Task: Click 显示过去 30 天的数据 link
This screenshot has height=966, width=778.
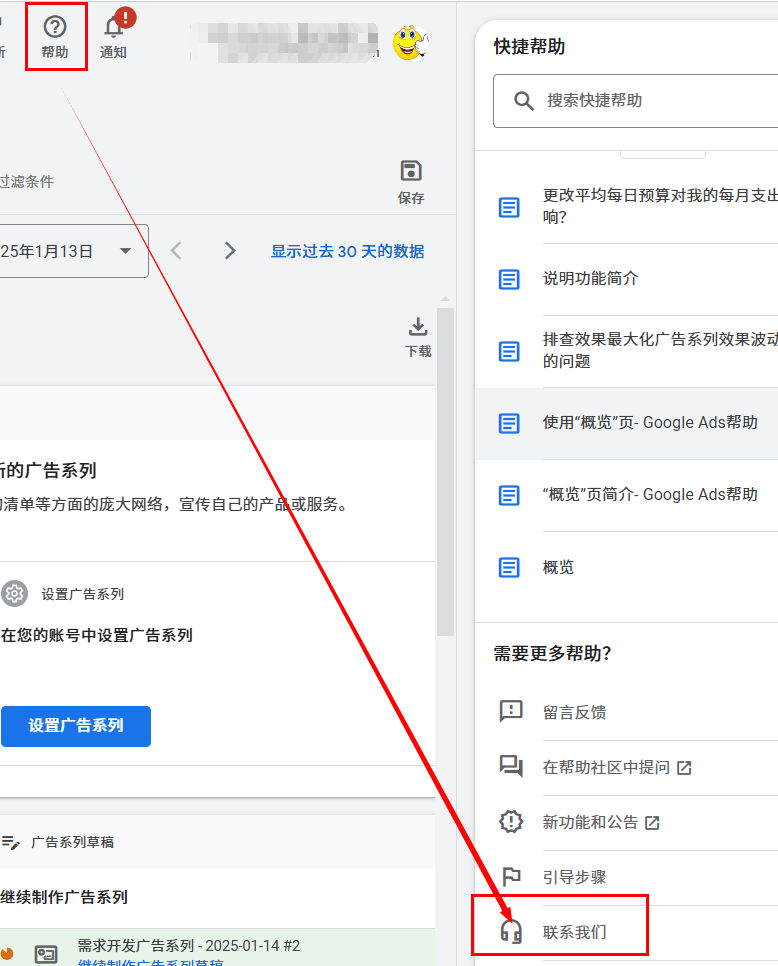Action: pyautogui.click(x=347, y=251)
